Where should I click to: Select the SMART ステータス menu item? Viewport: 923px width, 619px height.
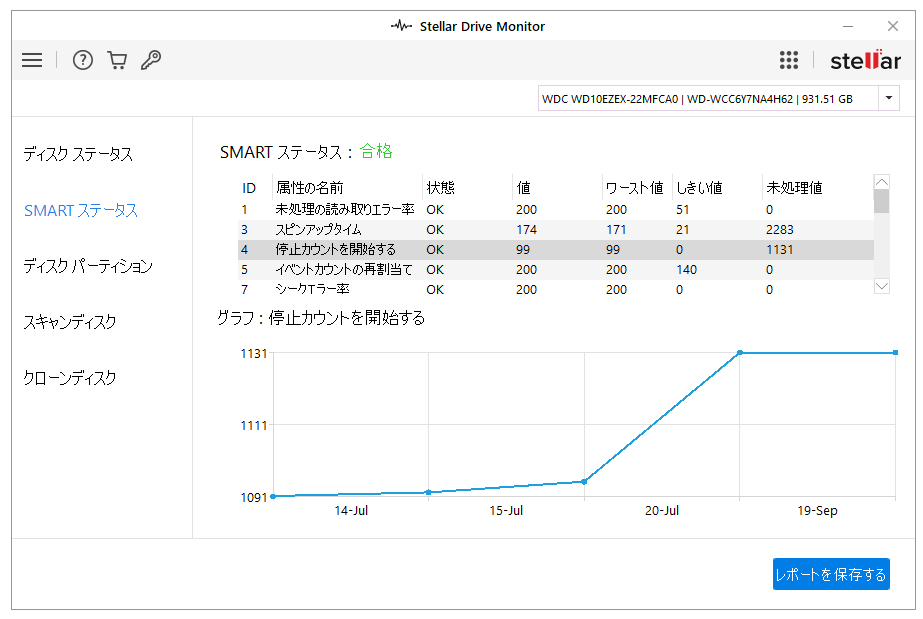coord(81,210)
